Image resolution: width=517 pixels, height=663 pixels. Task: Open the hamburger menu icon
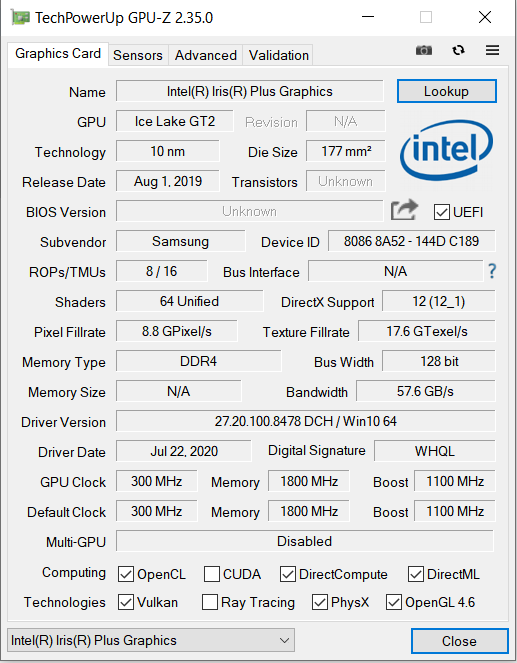[x=492, y=50]
